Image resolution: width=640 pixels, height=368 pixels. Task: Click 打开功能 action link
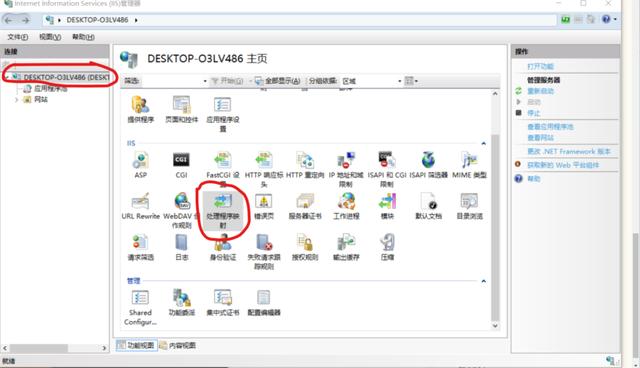tap(540, 67)
